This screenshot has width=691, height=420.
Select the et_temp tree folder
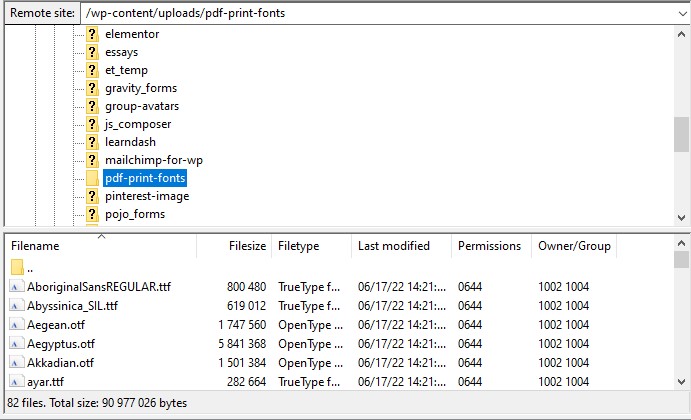126,70
